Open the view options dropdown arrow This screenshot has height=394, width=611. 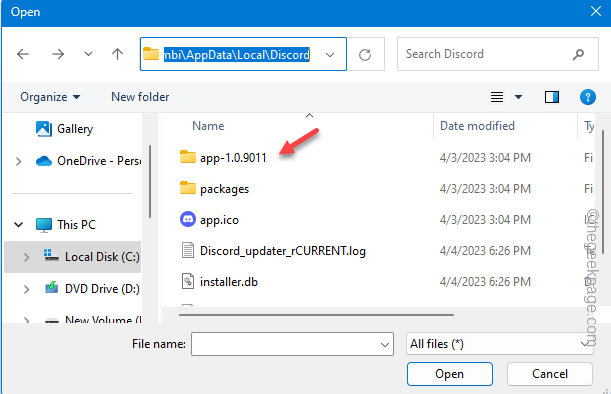click(x=518, y=97)
